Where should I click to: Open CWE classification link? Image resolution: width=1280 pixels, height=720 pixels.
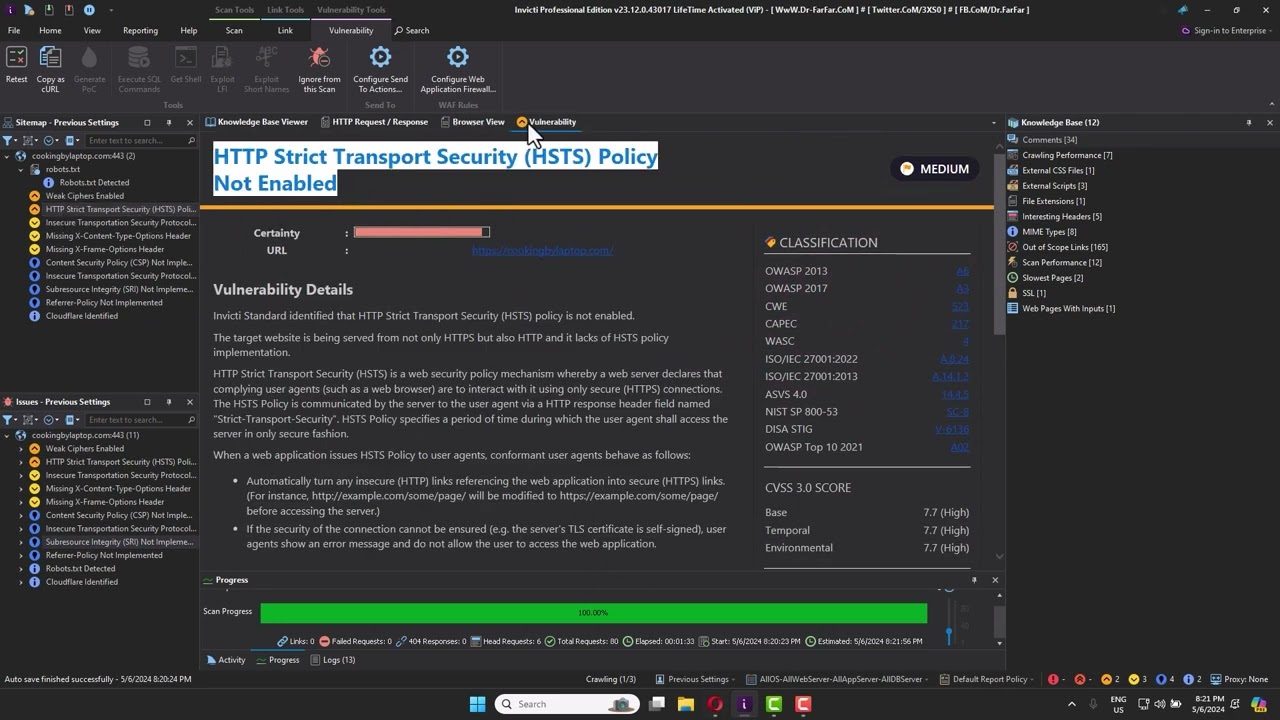[960, 306]
